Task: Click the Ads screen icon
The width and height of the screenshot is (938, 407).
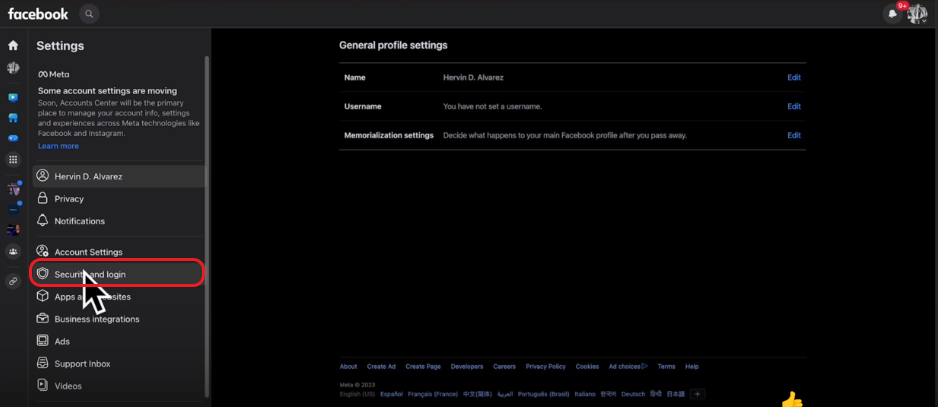Action: (x=42, y=341)
